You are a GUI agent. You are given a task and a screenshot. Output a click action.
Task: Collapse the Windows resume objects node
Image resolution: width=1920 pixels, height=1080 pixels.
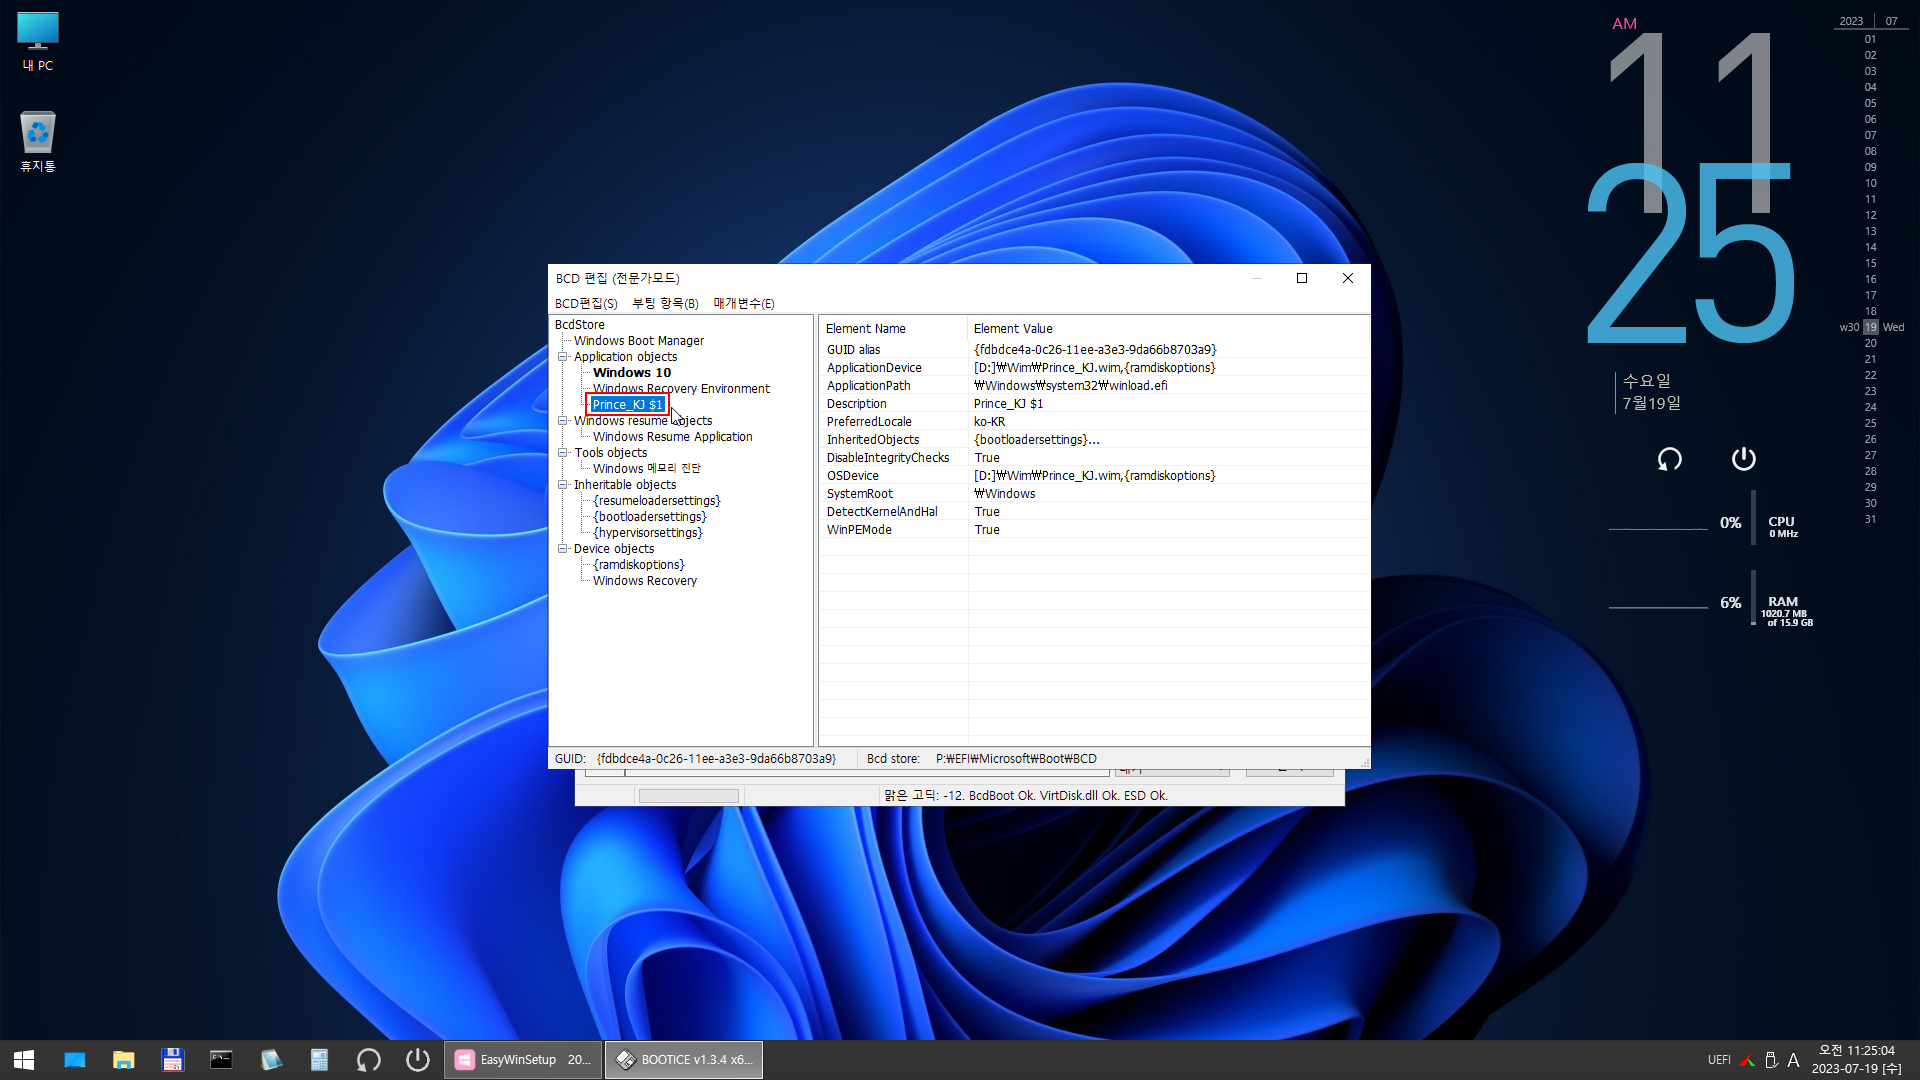562,421
